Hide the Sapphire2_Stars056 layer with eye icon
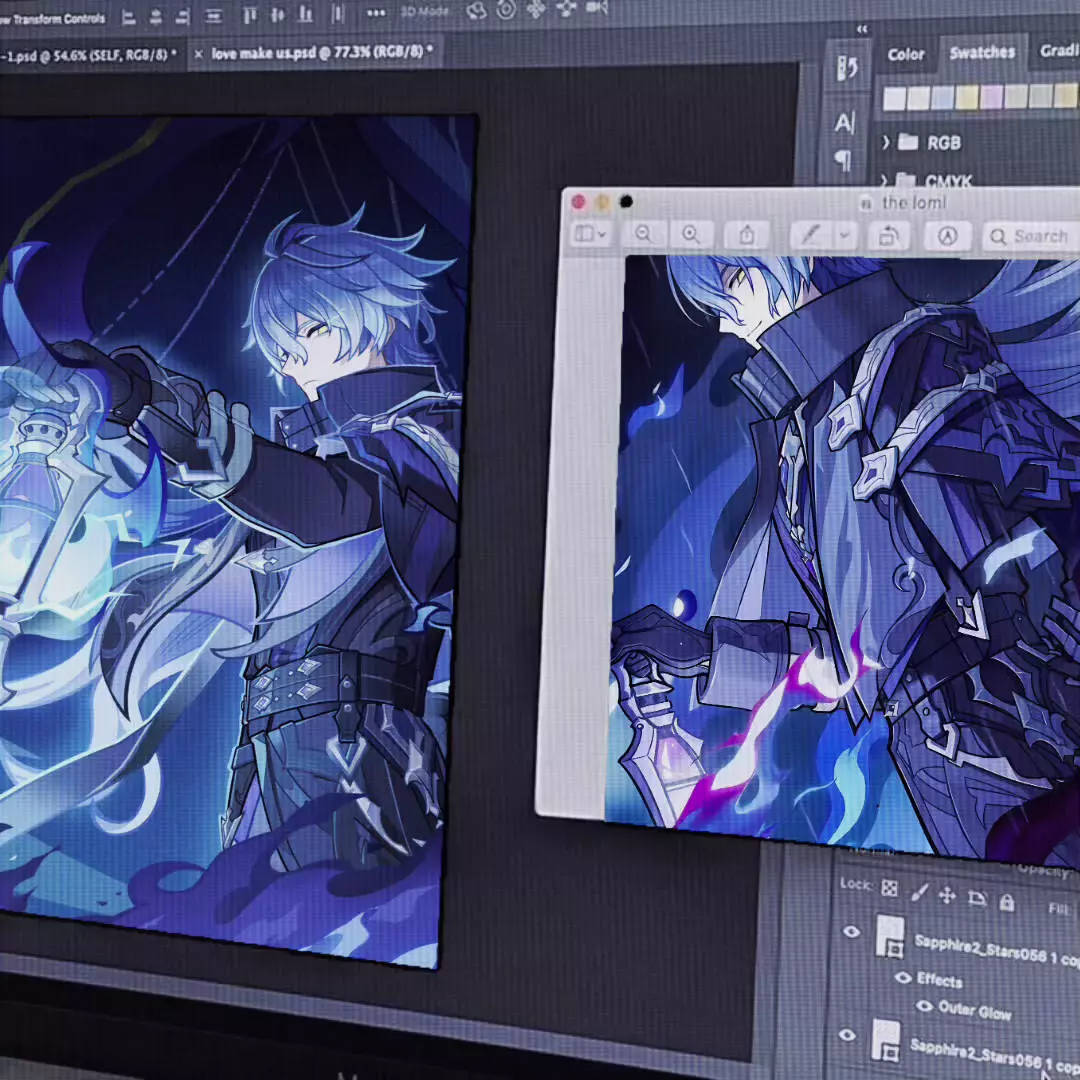The image size is (1080, 1080). point(847,1035)
